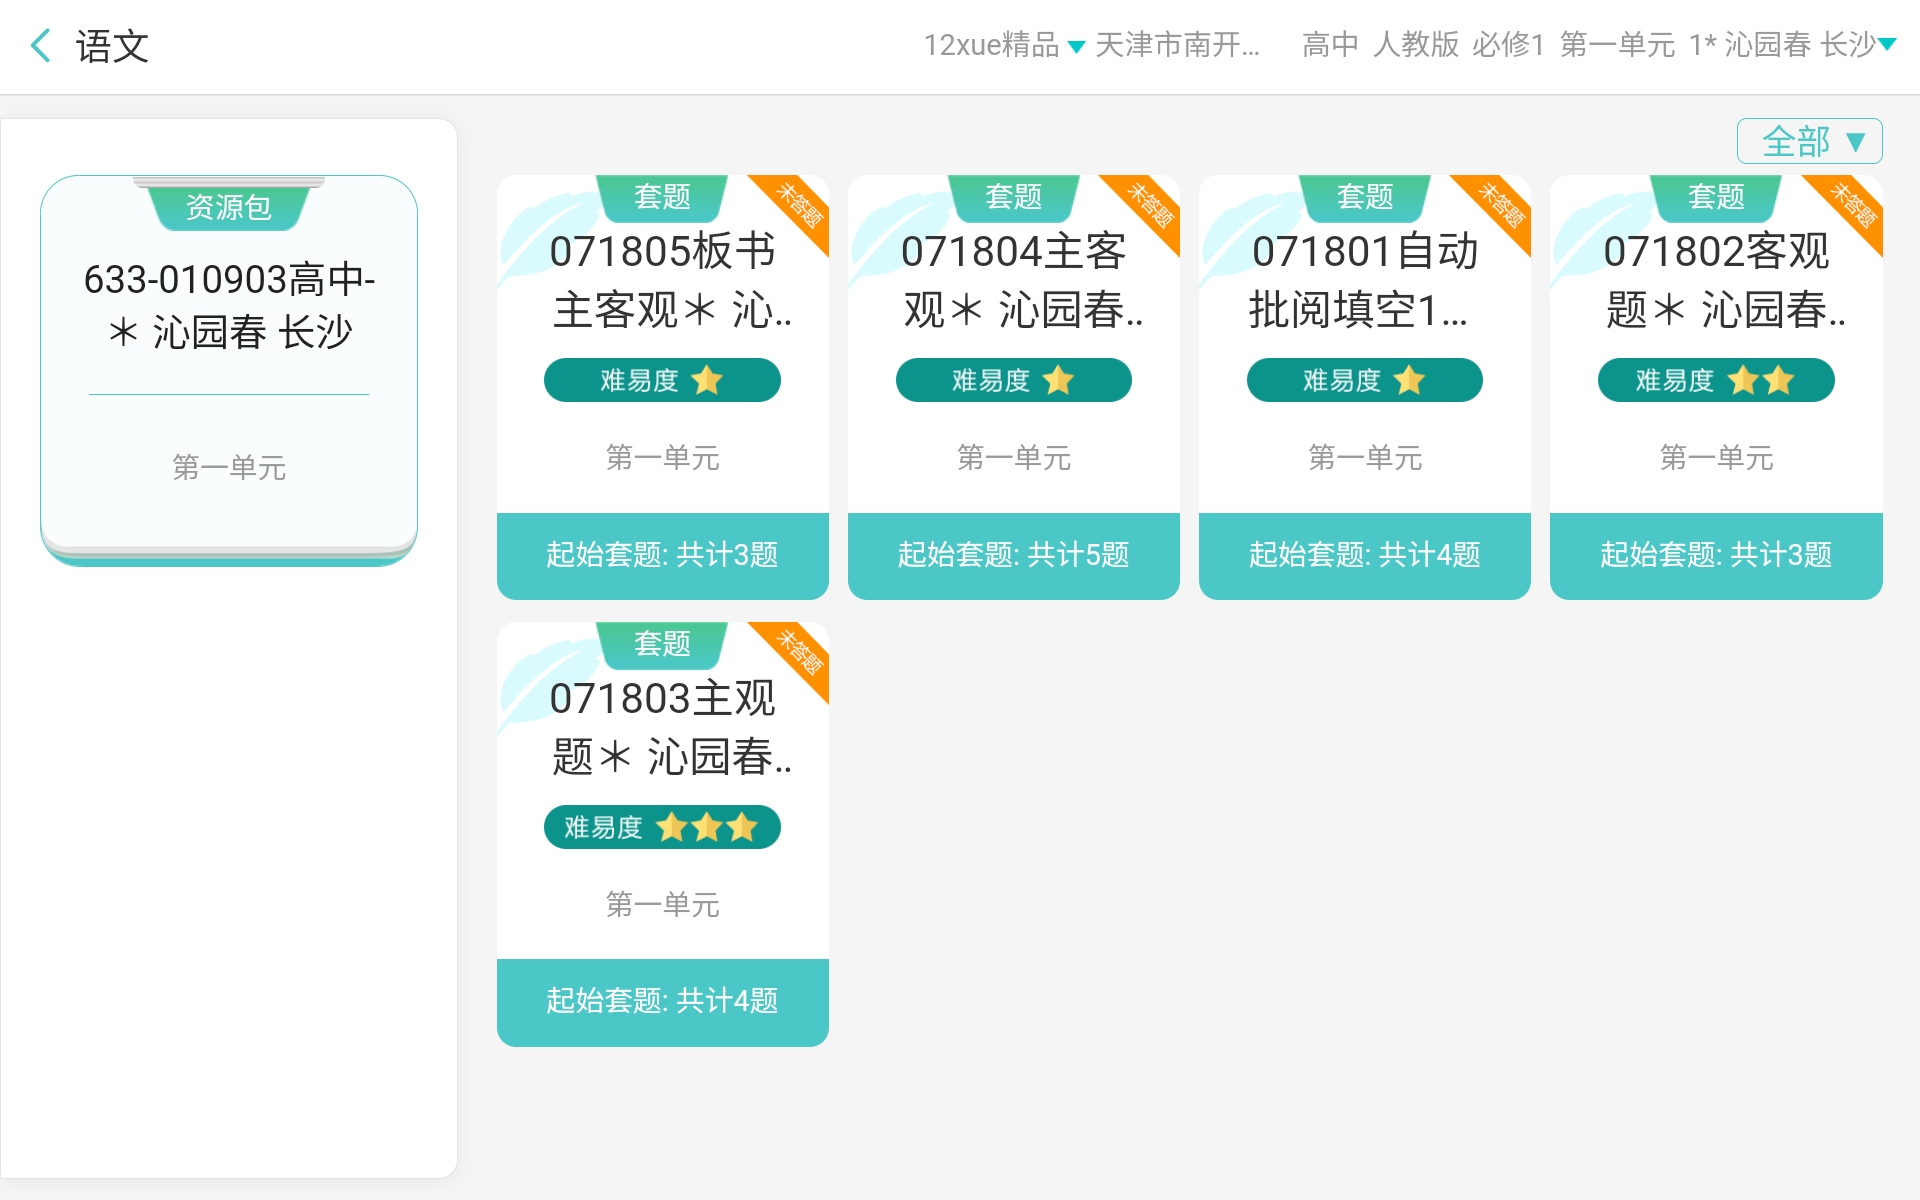Image resolution: width=1920 pixels, height=1200 pixels.
Task: Open the 071802客观题 沁园春 card title
Action: coord(1715,280)
